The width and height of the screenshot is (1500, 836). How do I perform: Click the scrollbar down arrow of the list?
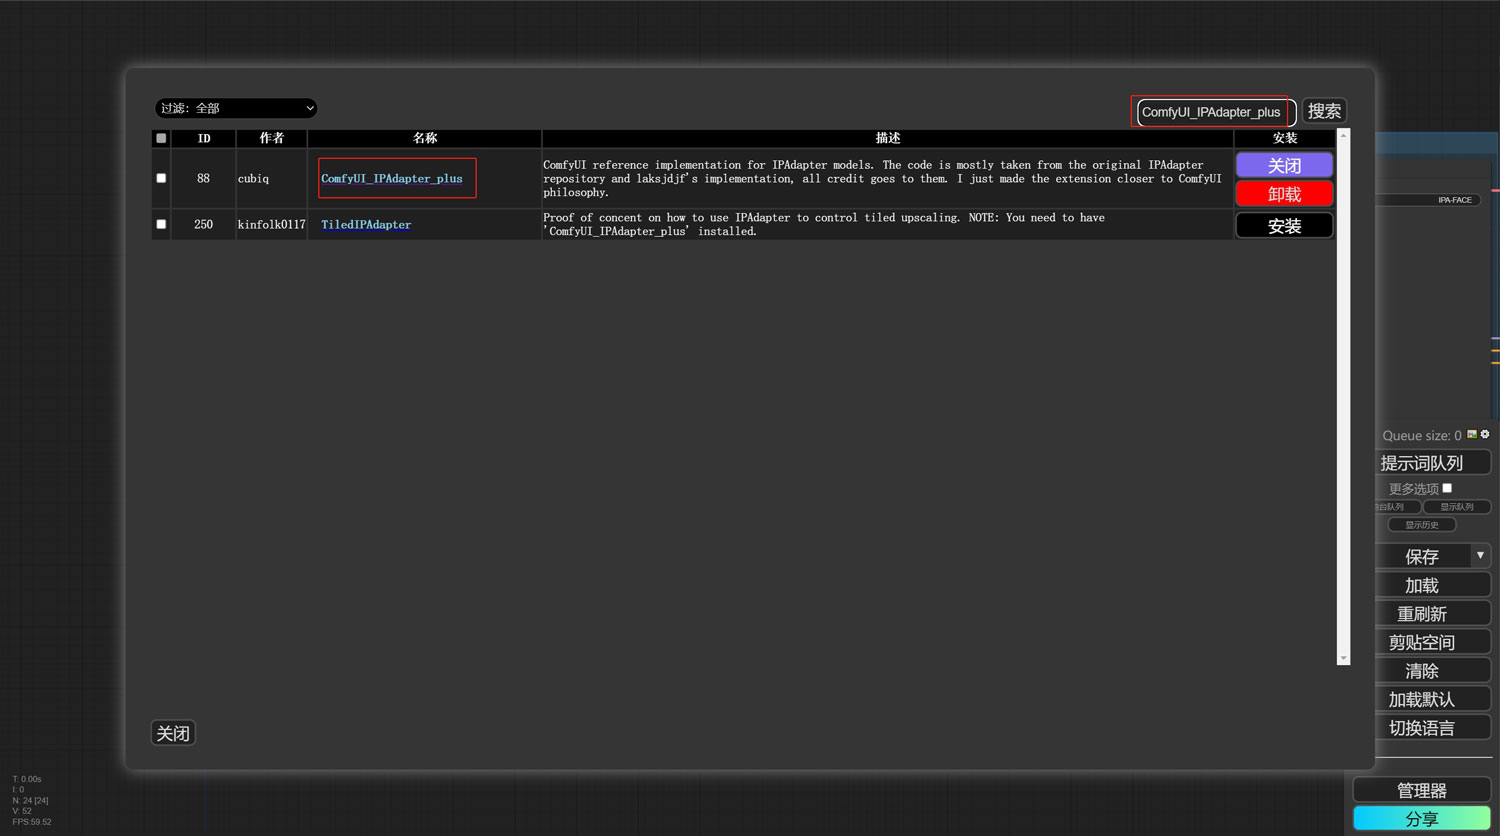click(1343, 658)
